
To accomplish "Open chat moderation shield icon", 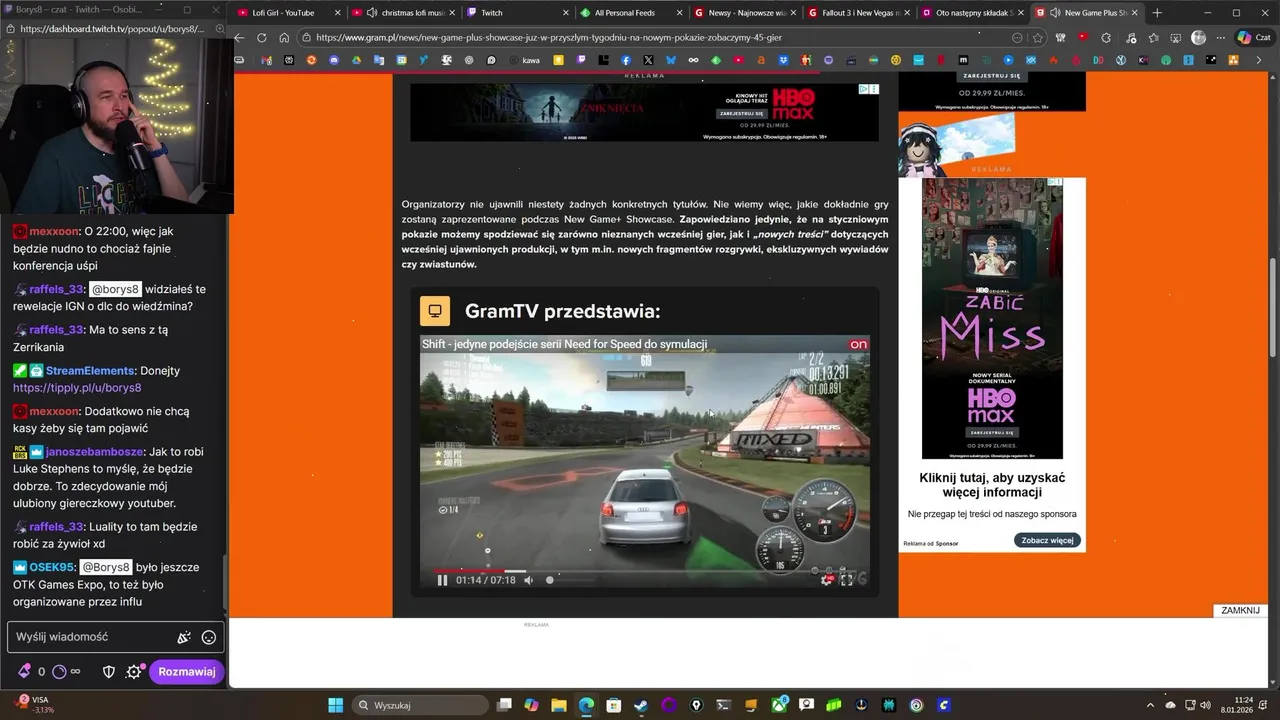I will coord(110,672).
